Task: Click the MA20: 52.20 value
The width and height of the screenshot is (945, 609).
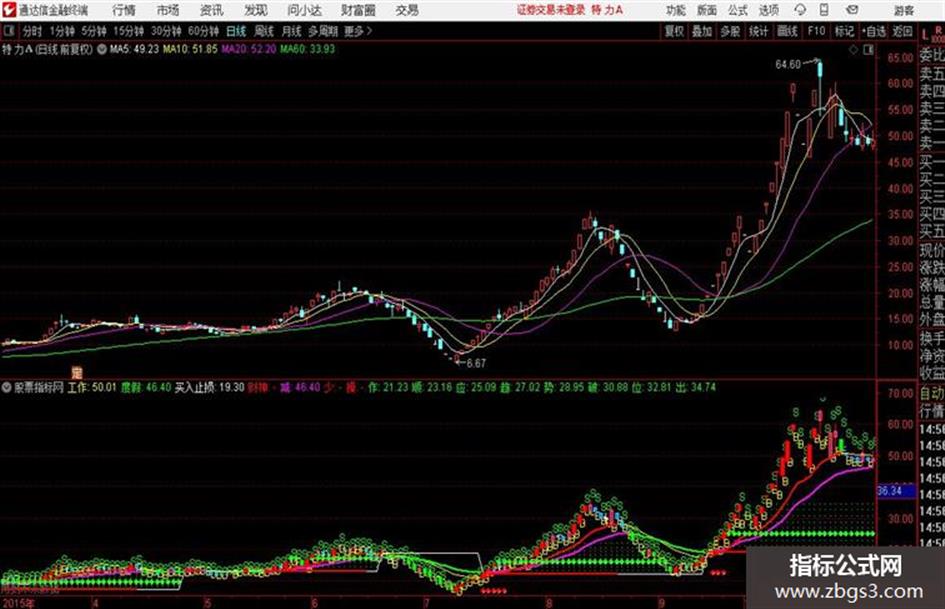Action: click(248, 49)
